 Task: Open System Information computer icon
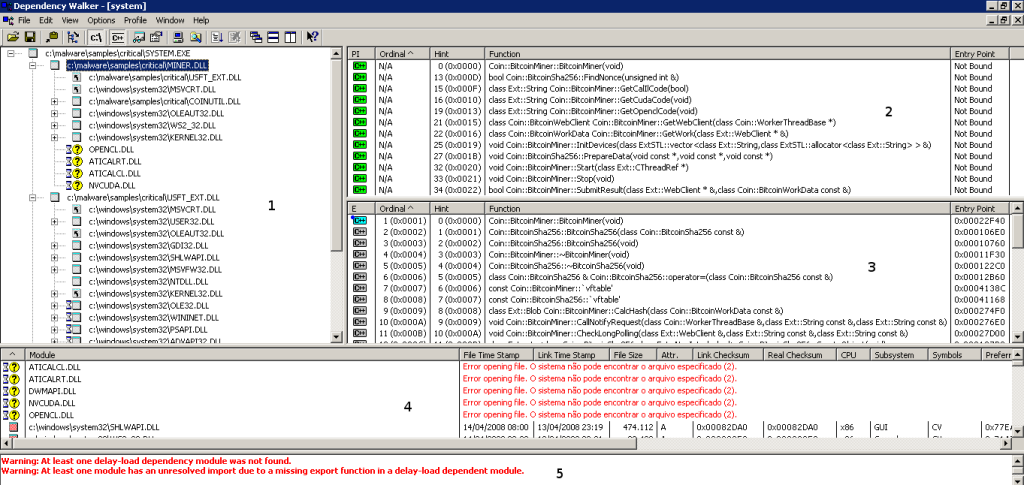tap(178, 37)
